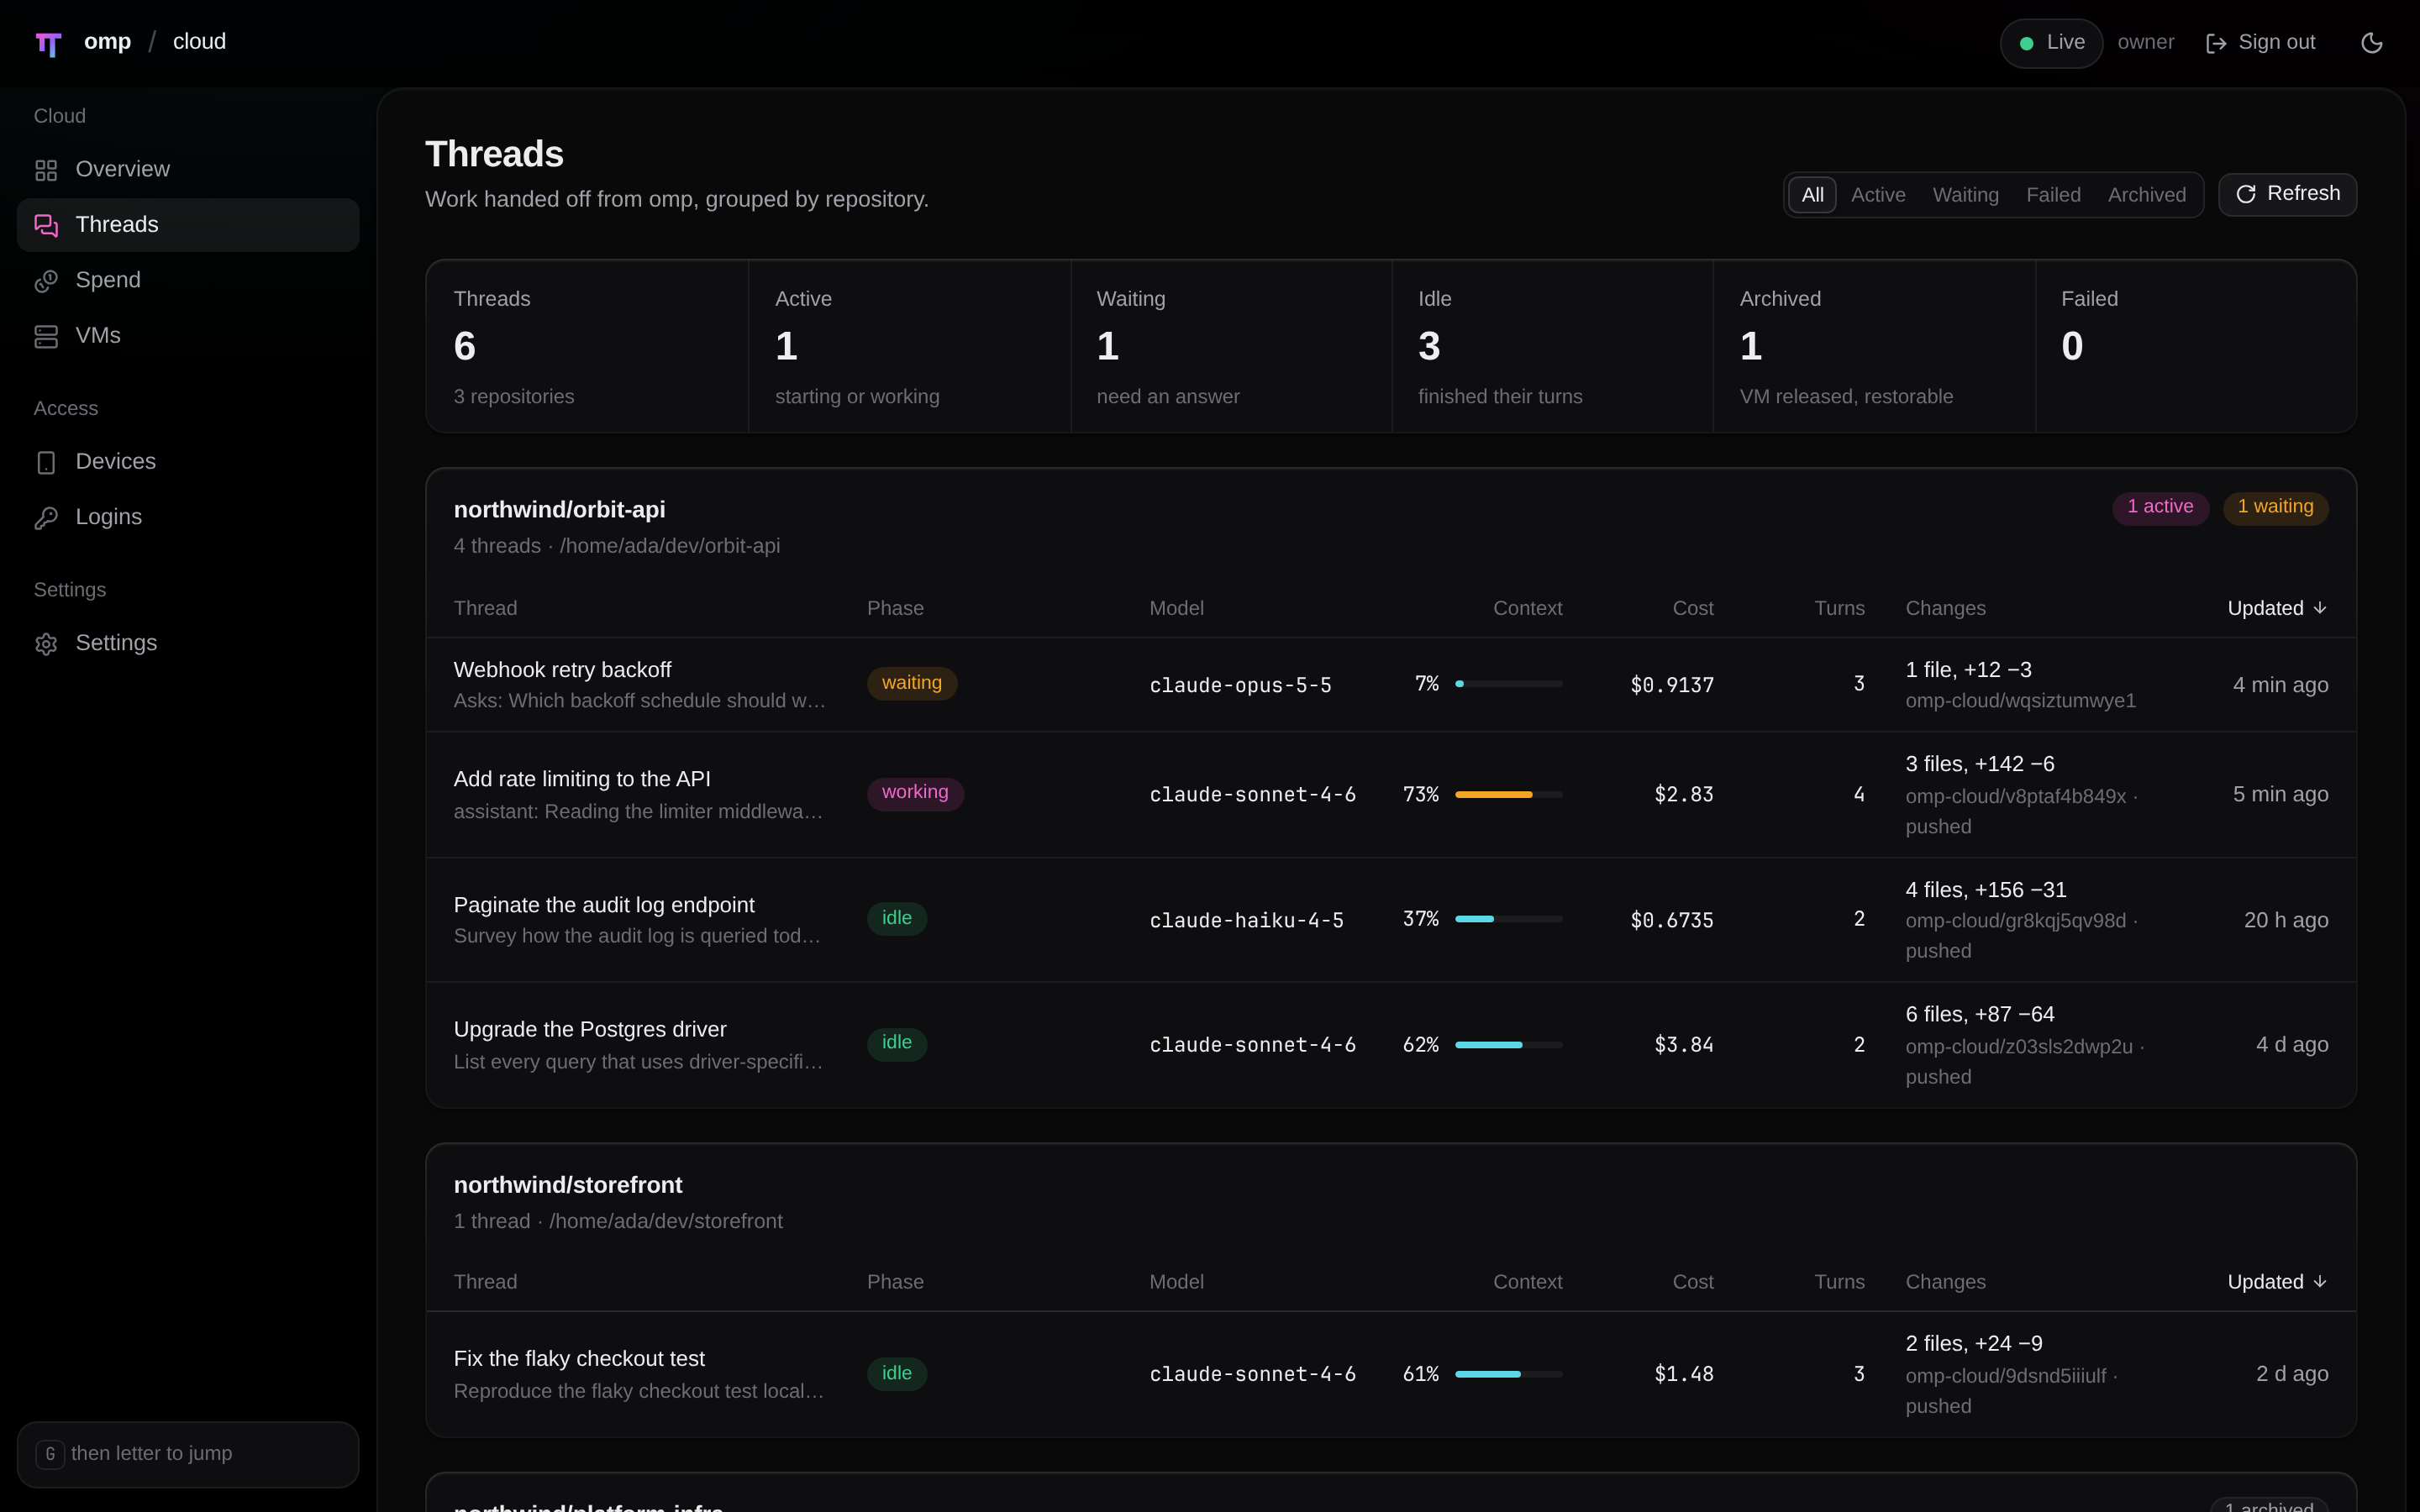The height and width of the screenshot is (1512, 2420).
Task: Click the $2.83 cost value
Action: click(x=1683, y=795)
